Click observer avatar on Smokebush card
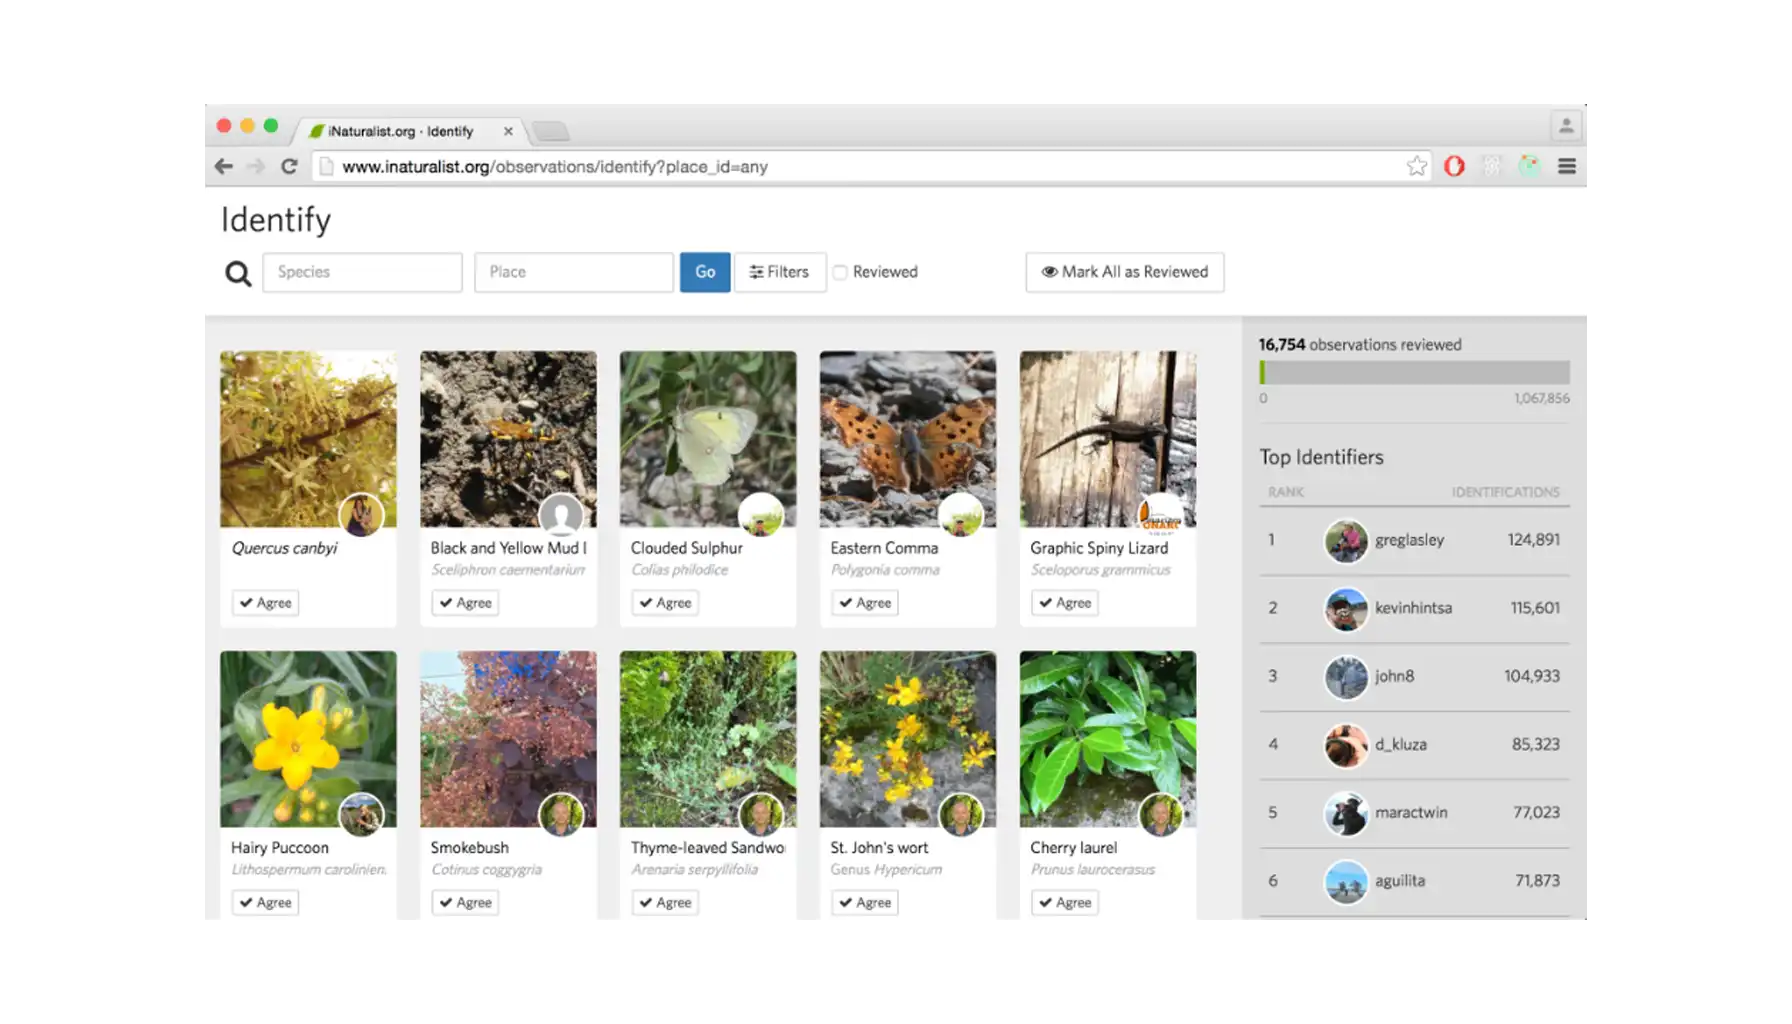The image size is (1792, 1024). tap(561, 815)
